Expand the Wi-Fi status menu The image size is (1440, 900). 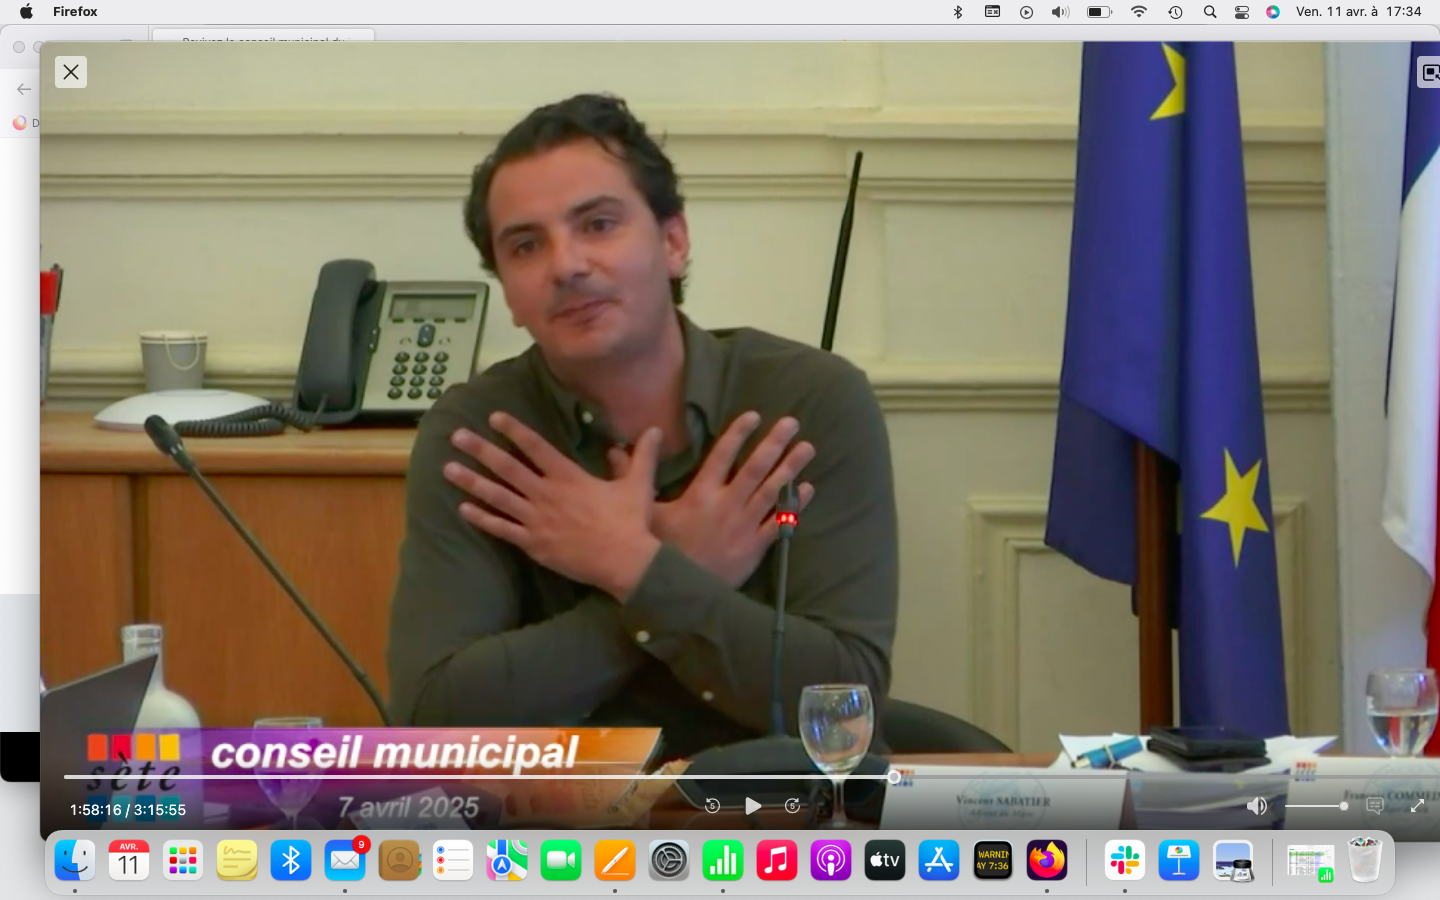pos(1138,12)
